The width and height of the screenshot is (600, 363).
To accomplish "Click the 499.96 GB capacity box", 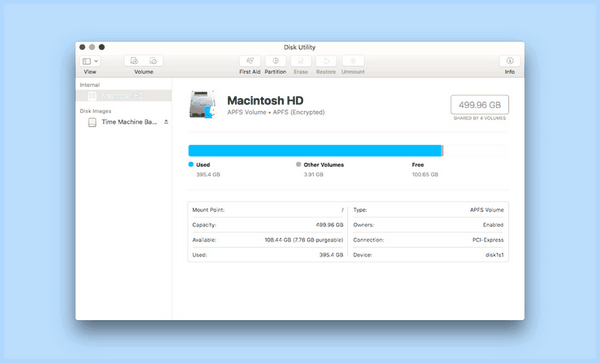I will (x=479, y=105).
